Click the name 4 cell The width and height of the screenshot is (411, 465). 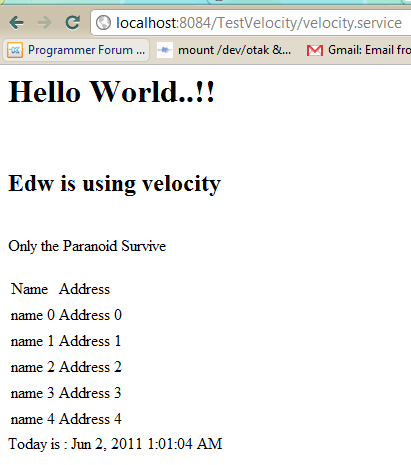[33, 419]
